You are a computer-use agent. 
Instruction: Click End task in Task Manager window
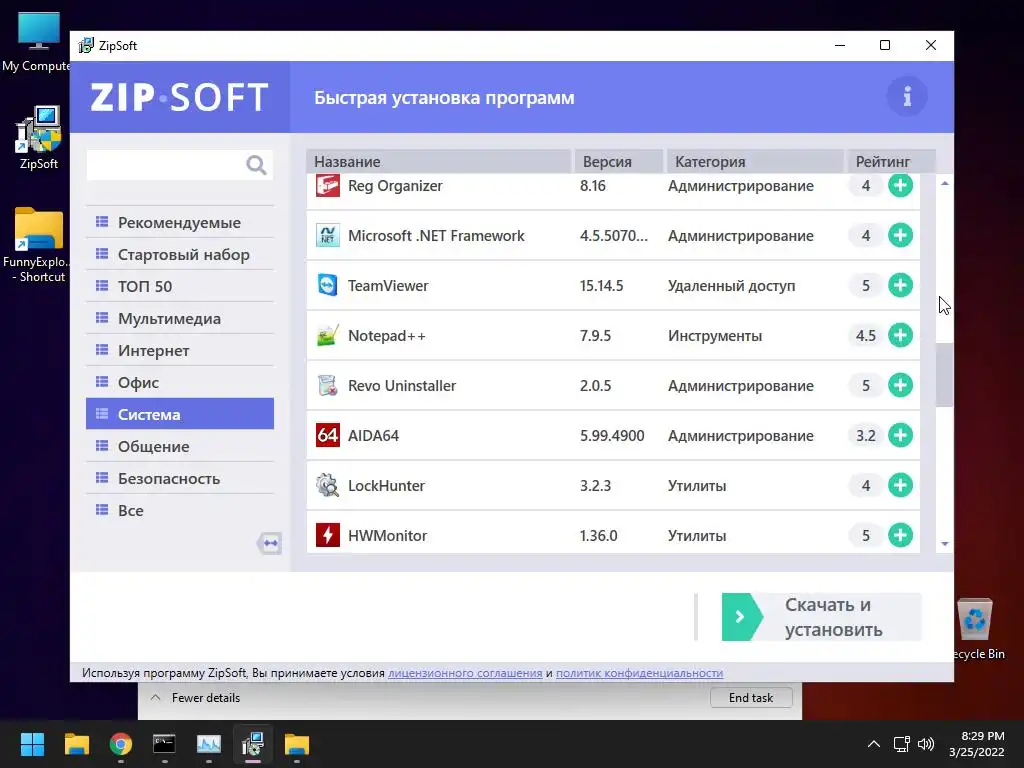point(751,697)
